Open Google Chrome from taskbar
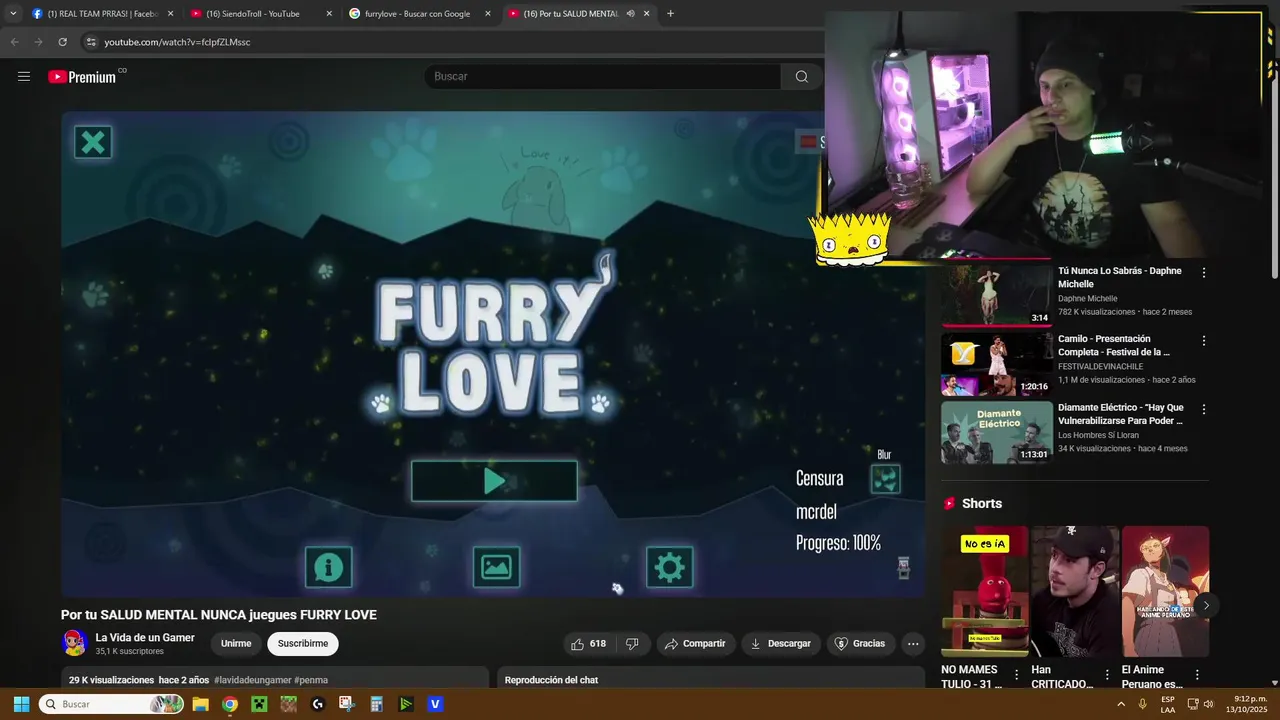Screen dimensions: 1280x720 point(230,704)
